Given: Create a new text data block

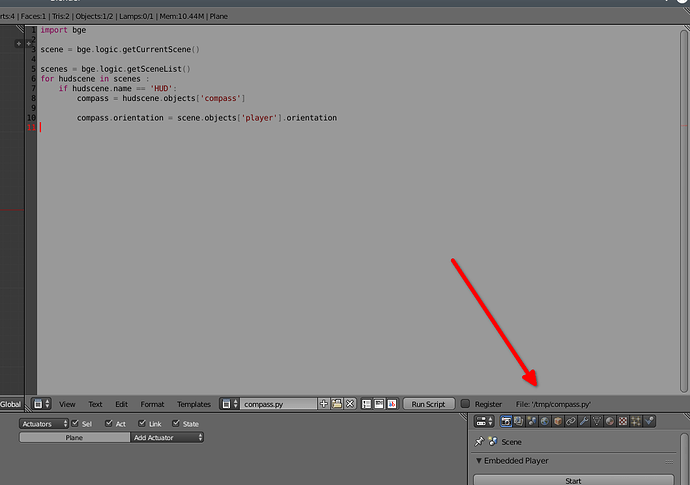Looking at the screenshot, I should click(323, 404).
